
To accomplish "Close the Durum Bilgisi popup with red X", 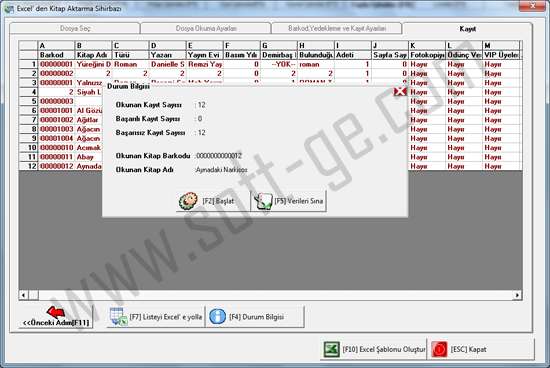I will pos(400,92).
